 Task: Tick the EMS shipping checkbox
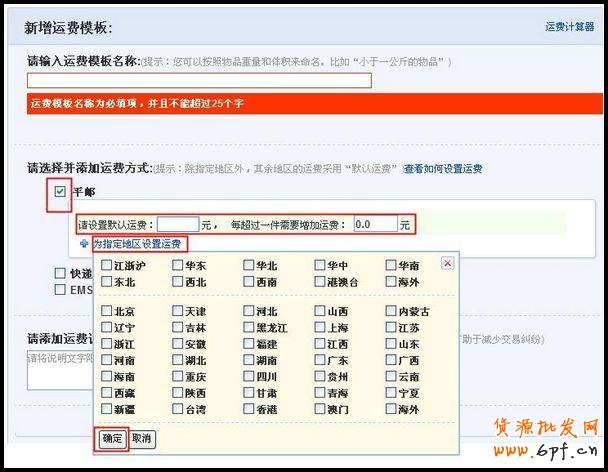(x=61, y=289)
